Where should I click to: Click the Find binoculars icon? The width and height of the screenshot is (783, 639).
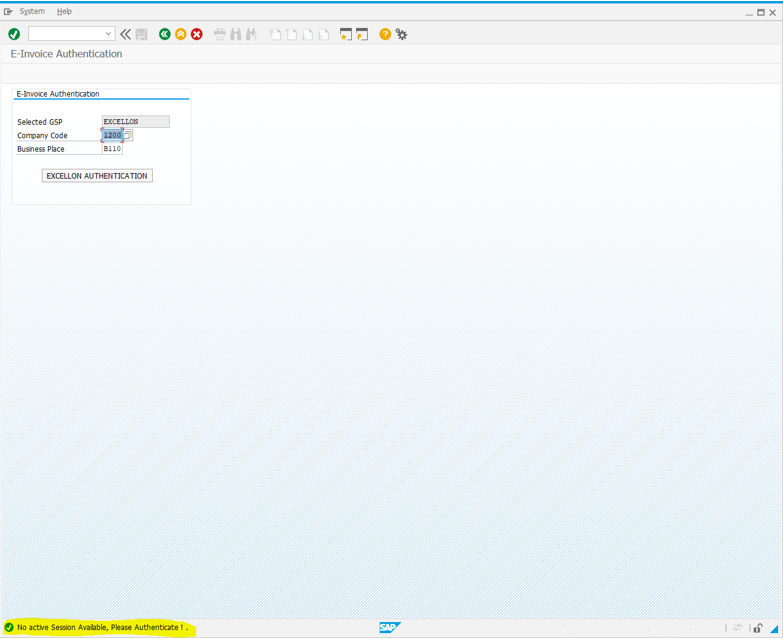[236, 34]
